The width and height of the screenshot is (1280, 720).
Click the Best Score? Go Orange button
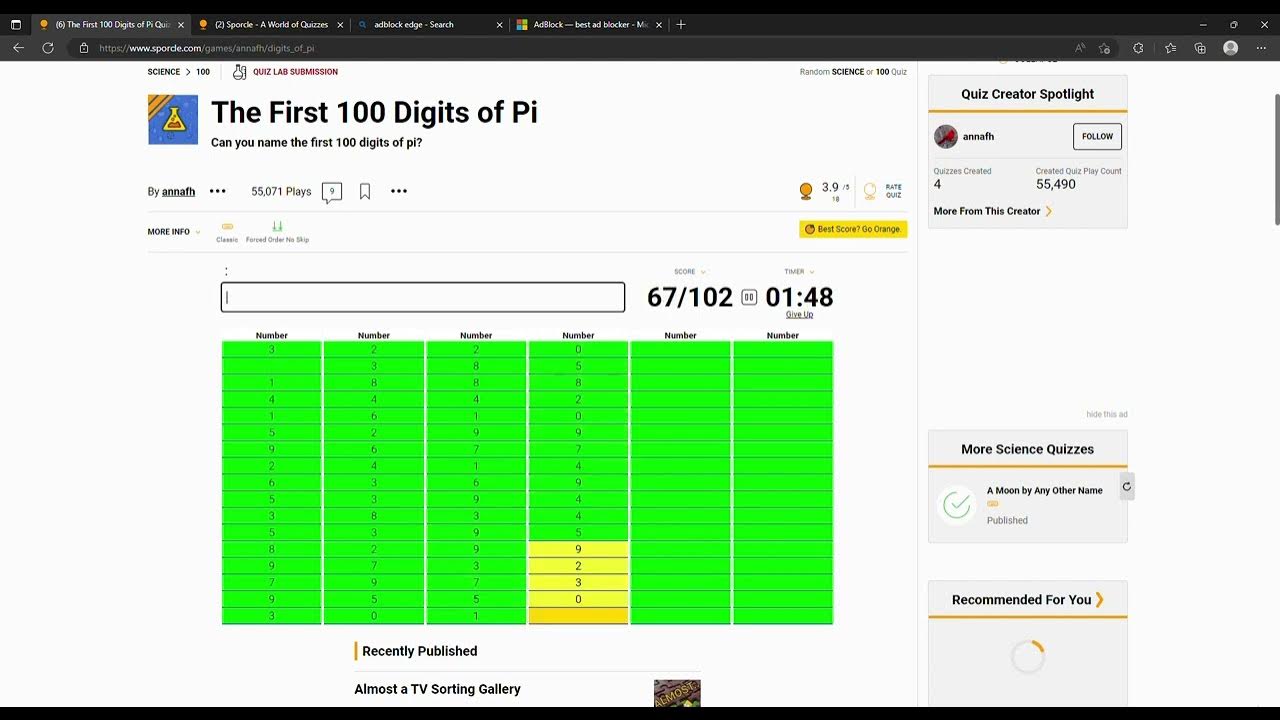pyautogui.click(x=853, y=229)
